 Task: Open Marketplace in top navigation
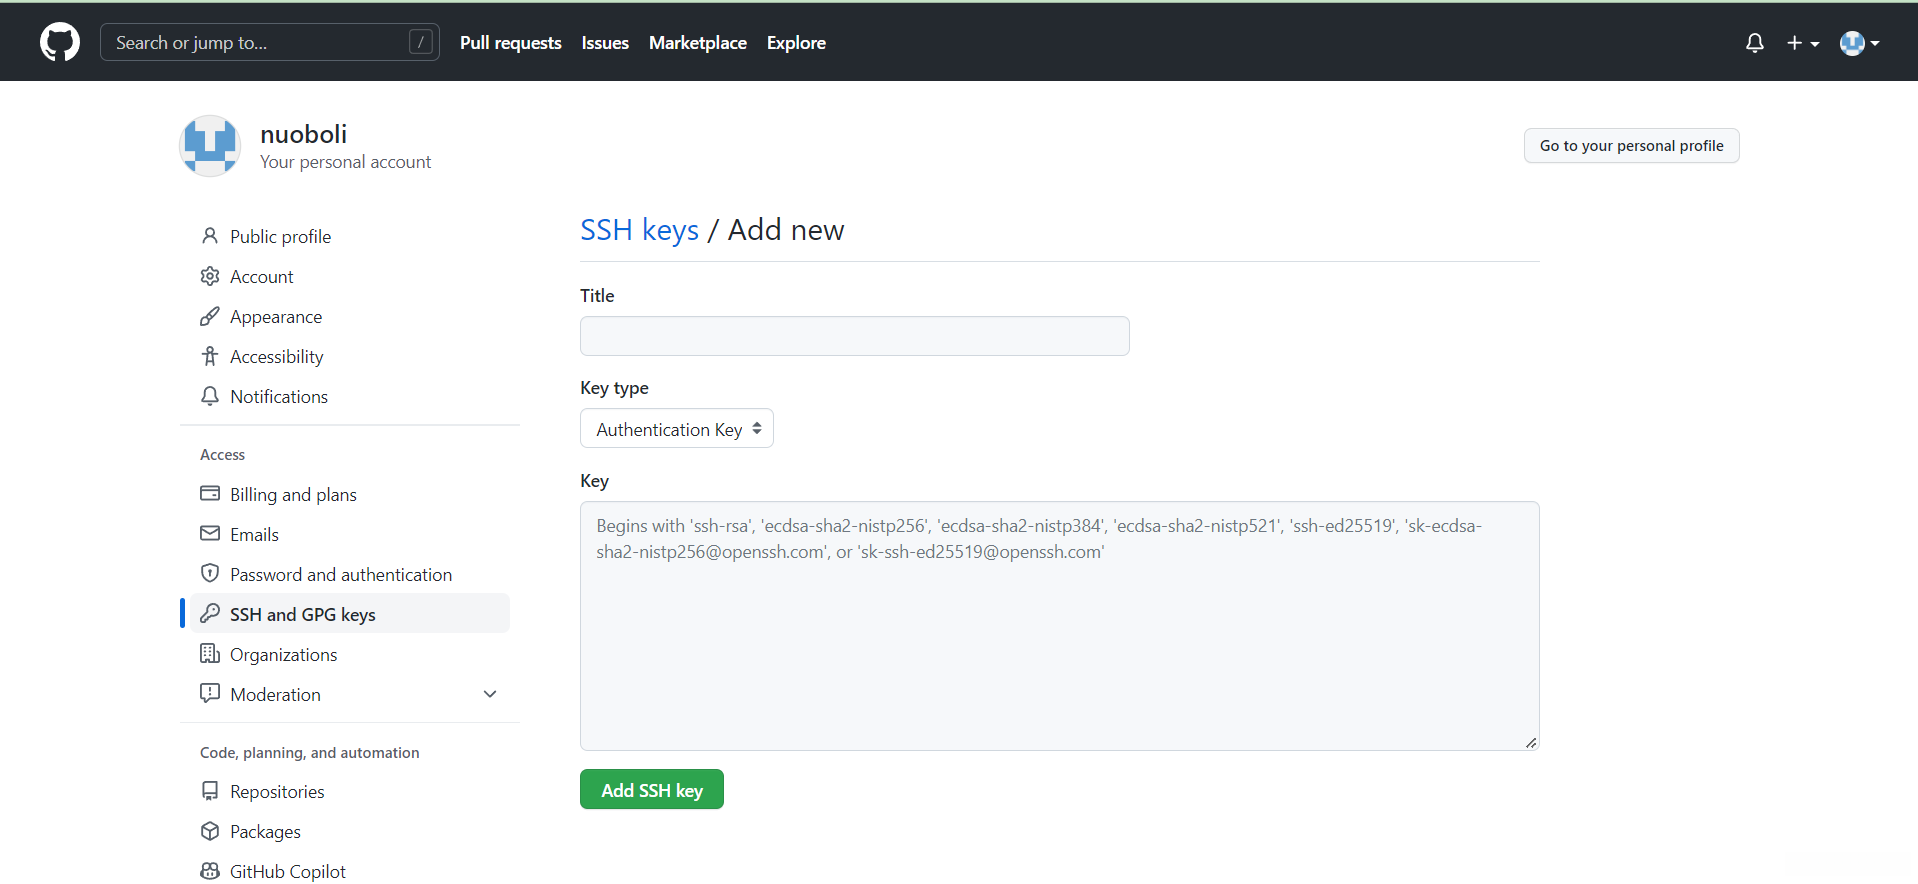[x=698, y=43]
